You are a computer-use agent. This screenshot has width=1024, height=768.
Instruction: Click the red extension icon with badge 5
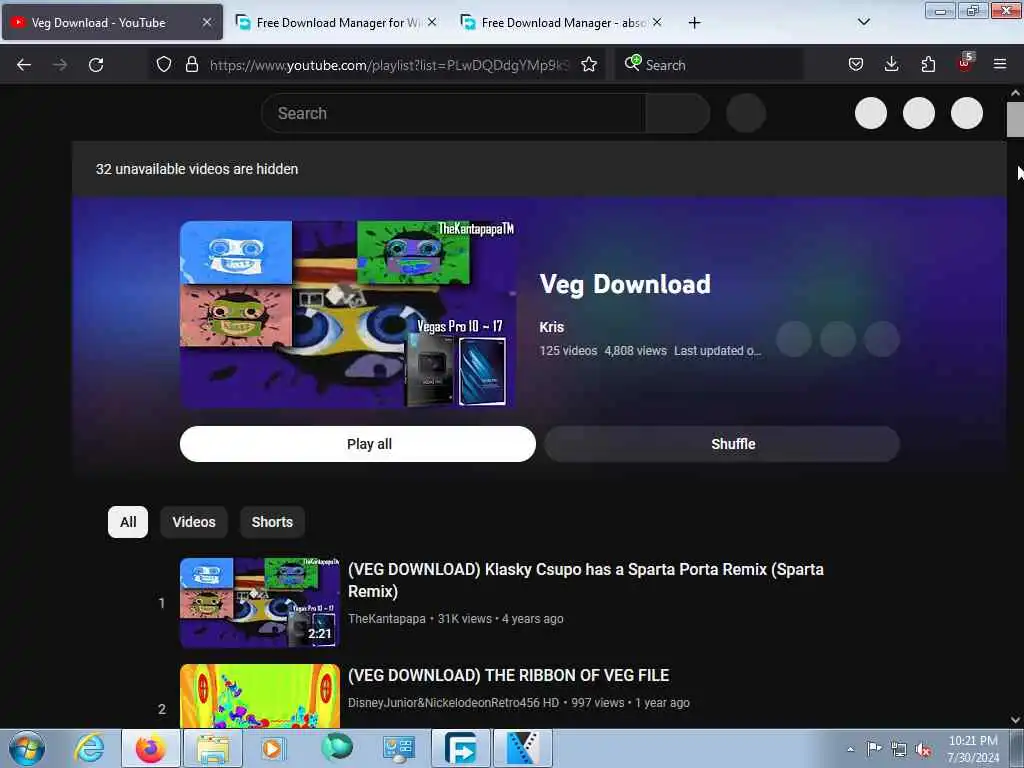pos(965,63)
